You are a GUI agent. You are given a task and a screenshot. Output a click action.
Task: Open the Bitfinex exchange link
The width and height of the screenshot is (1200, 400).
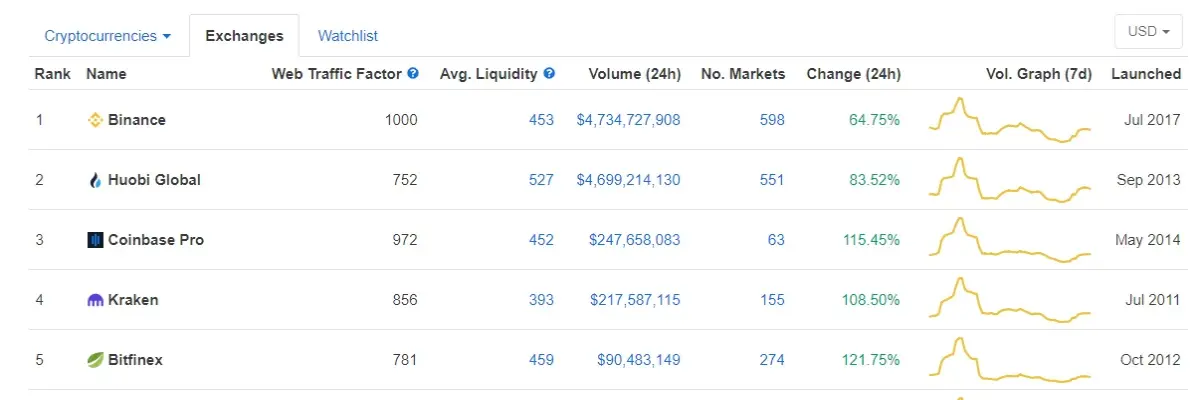tap(135, 360)
